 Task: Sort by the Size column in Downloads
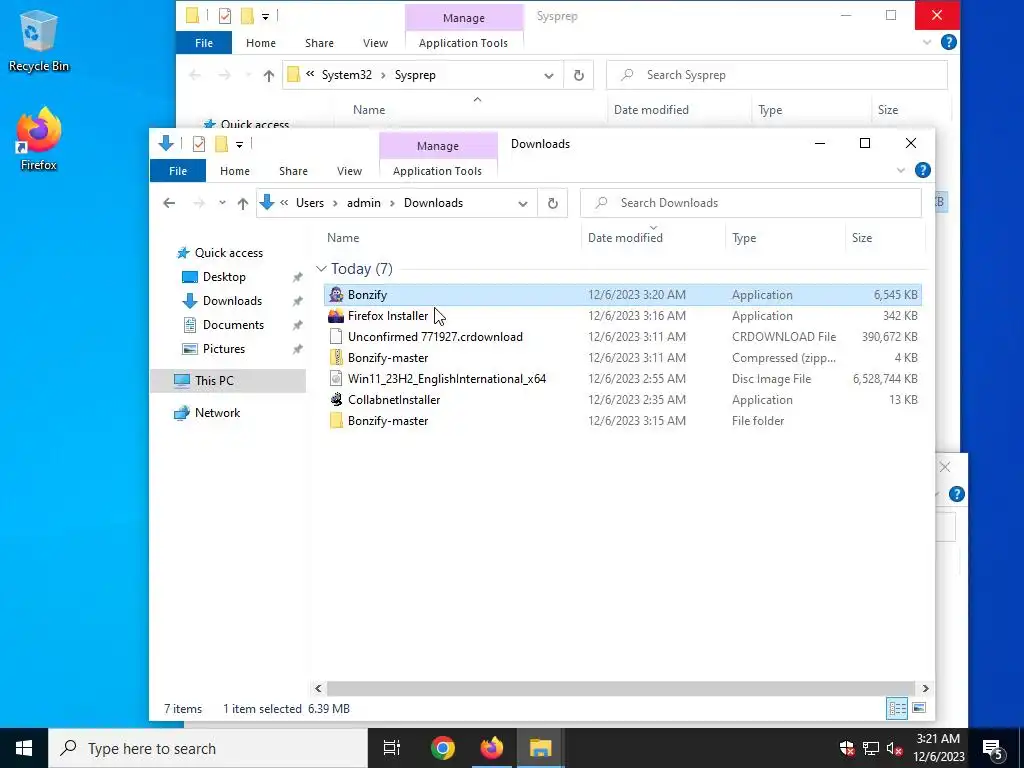pyautogui.click(x=861, y=238)
